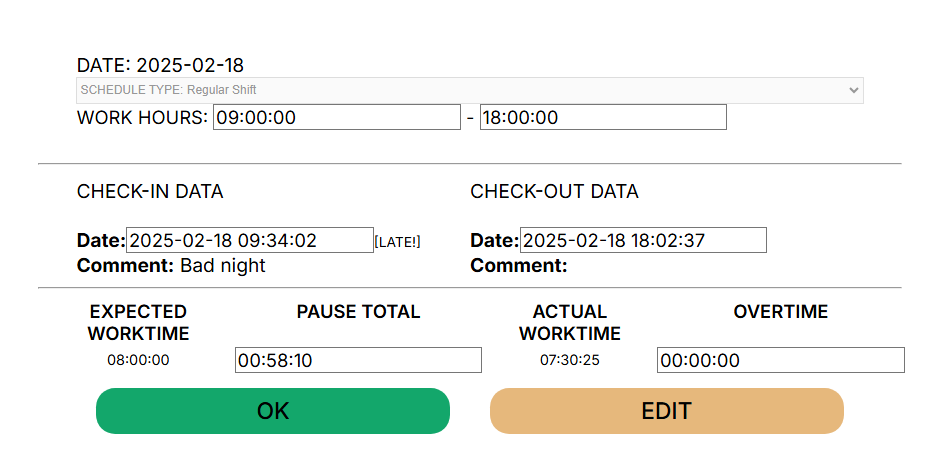
Task: Click the DATE: 2025-02-18 text
Action: pyautogui.click(x=160, y=65)
